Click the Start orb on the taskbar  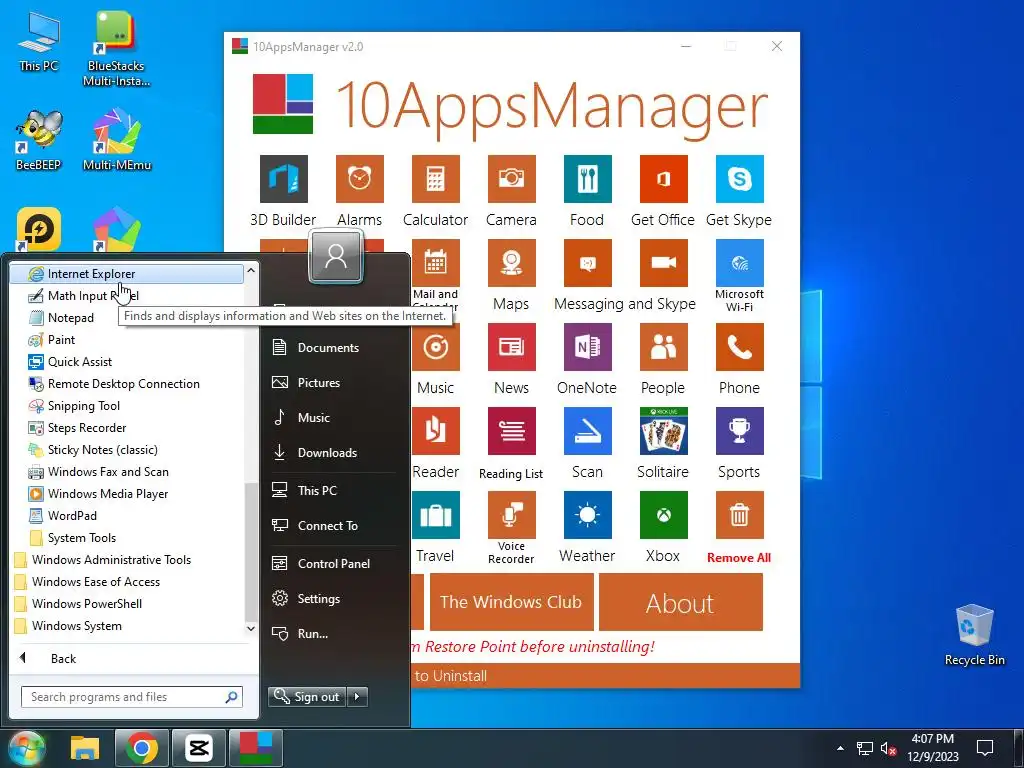[27, 748]
